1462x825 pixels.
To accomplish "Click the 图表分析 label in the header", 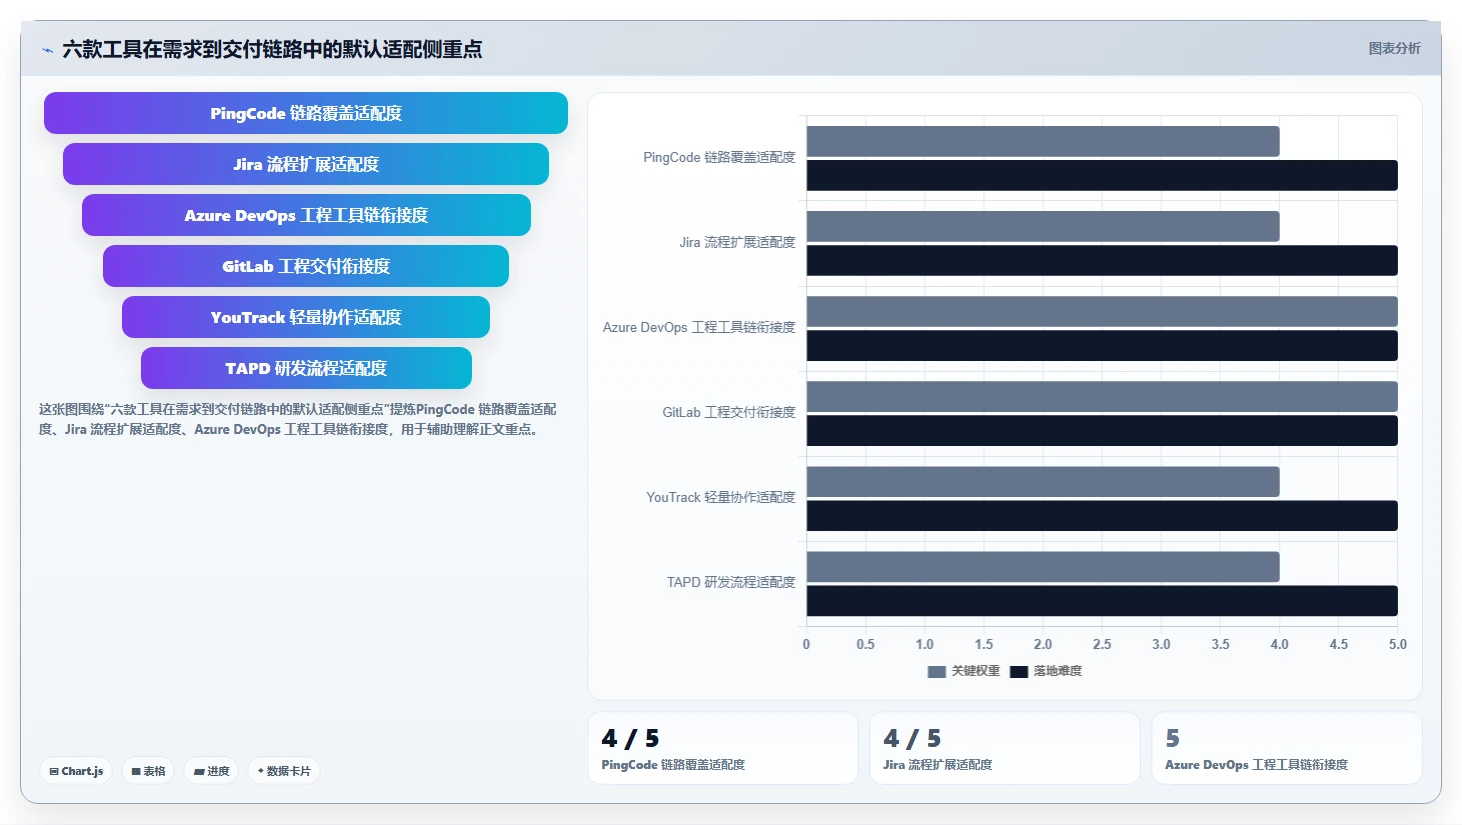I will (1394, 48).
